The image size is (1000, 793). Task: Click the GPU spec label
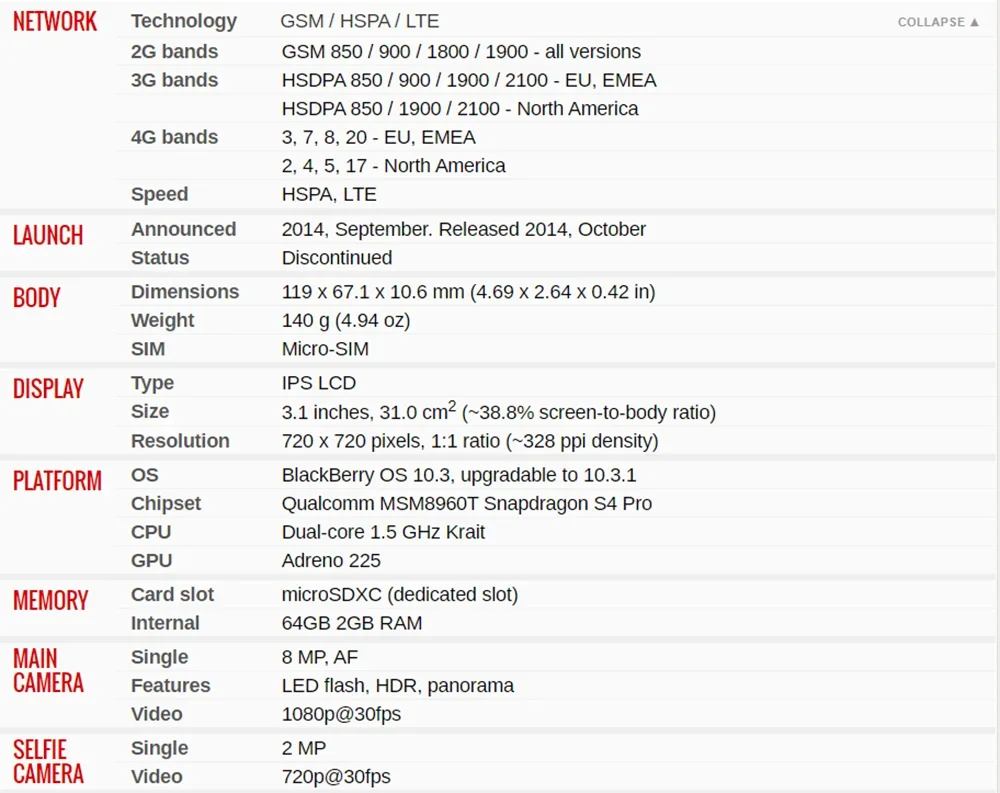click(152, 560)
